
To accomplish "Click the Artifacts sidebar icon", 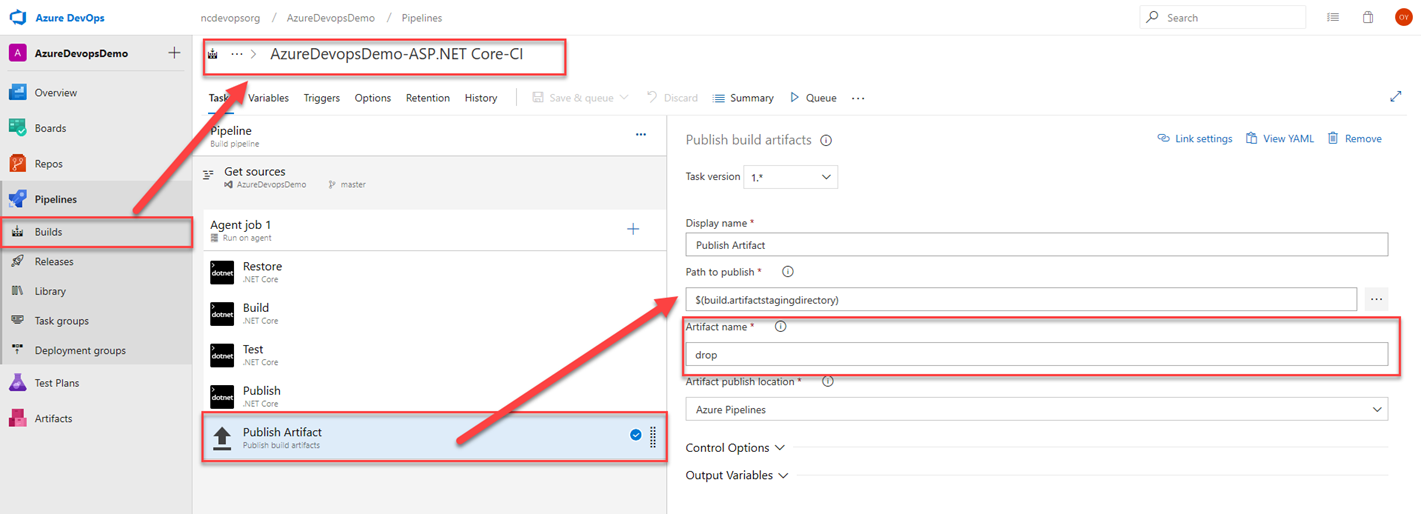I will click(x=17, y=418).
